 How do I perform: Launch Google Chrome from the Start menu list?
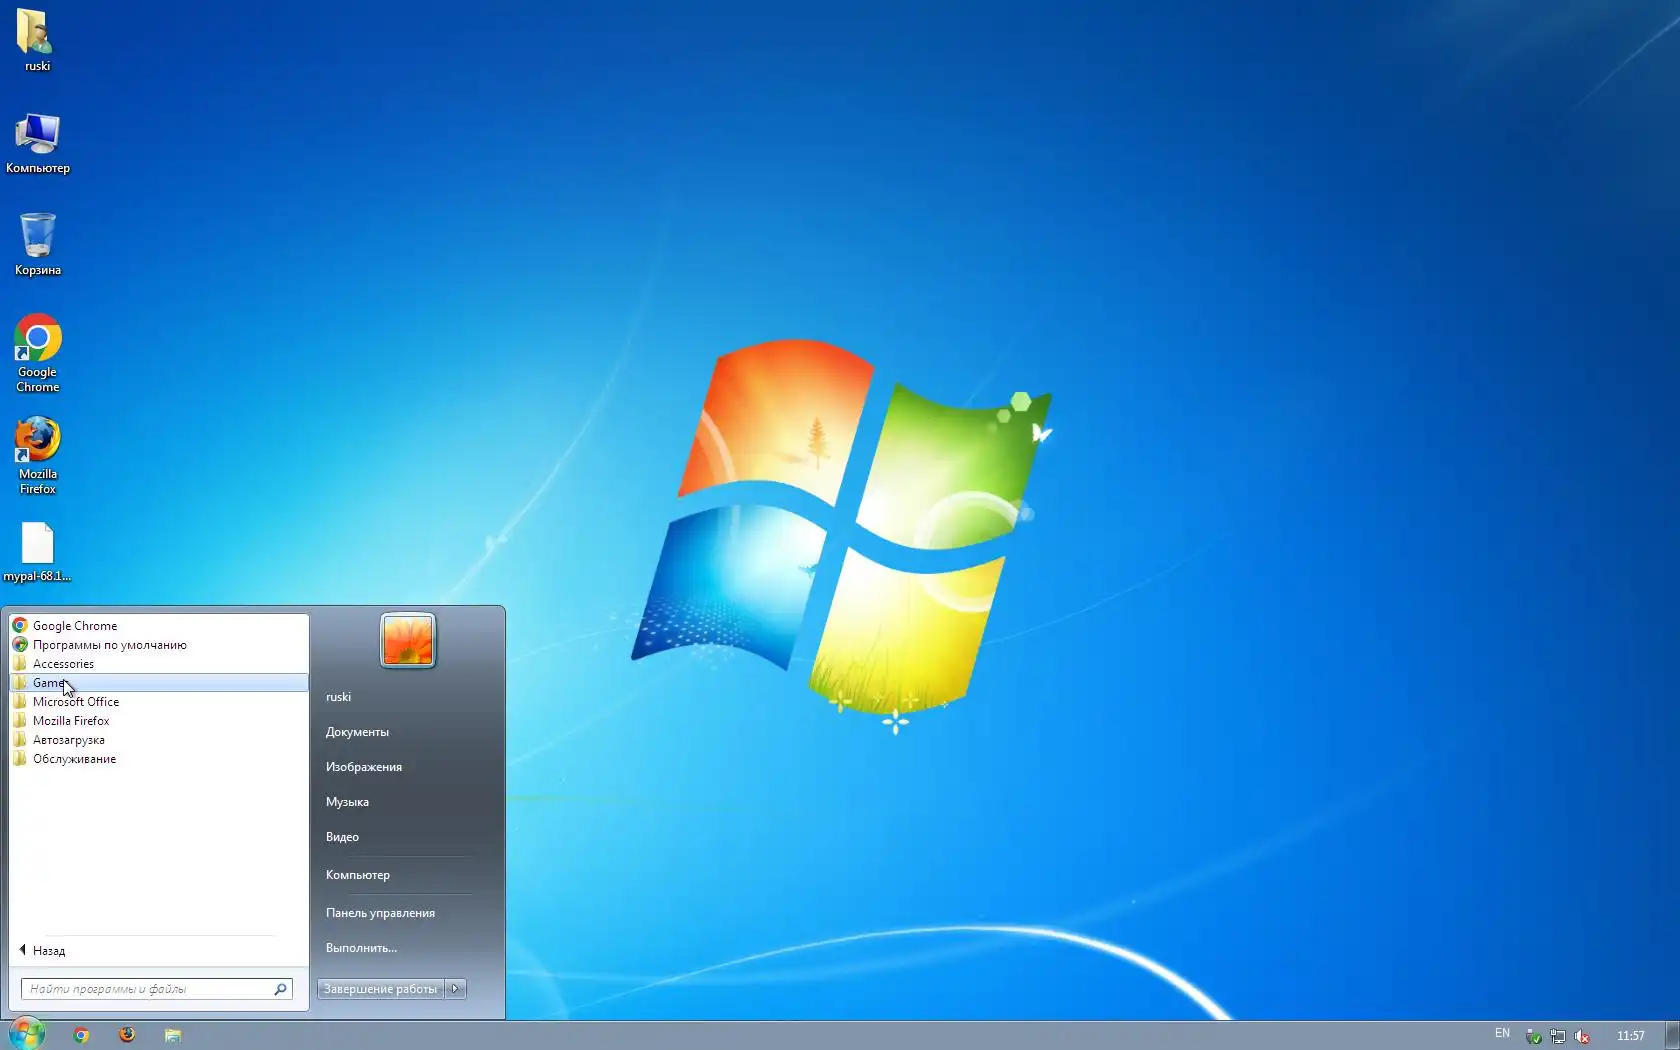tap(159, 626)
